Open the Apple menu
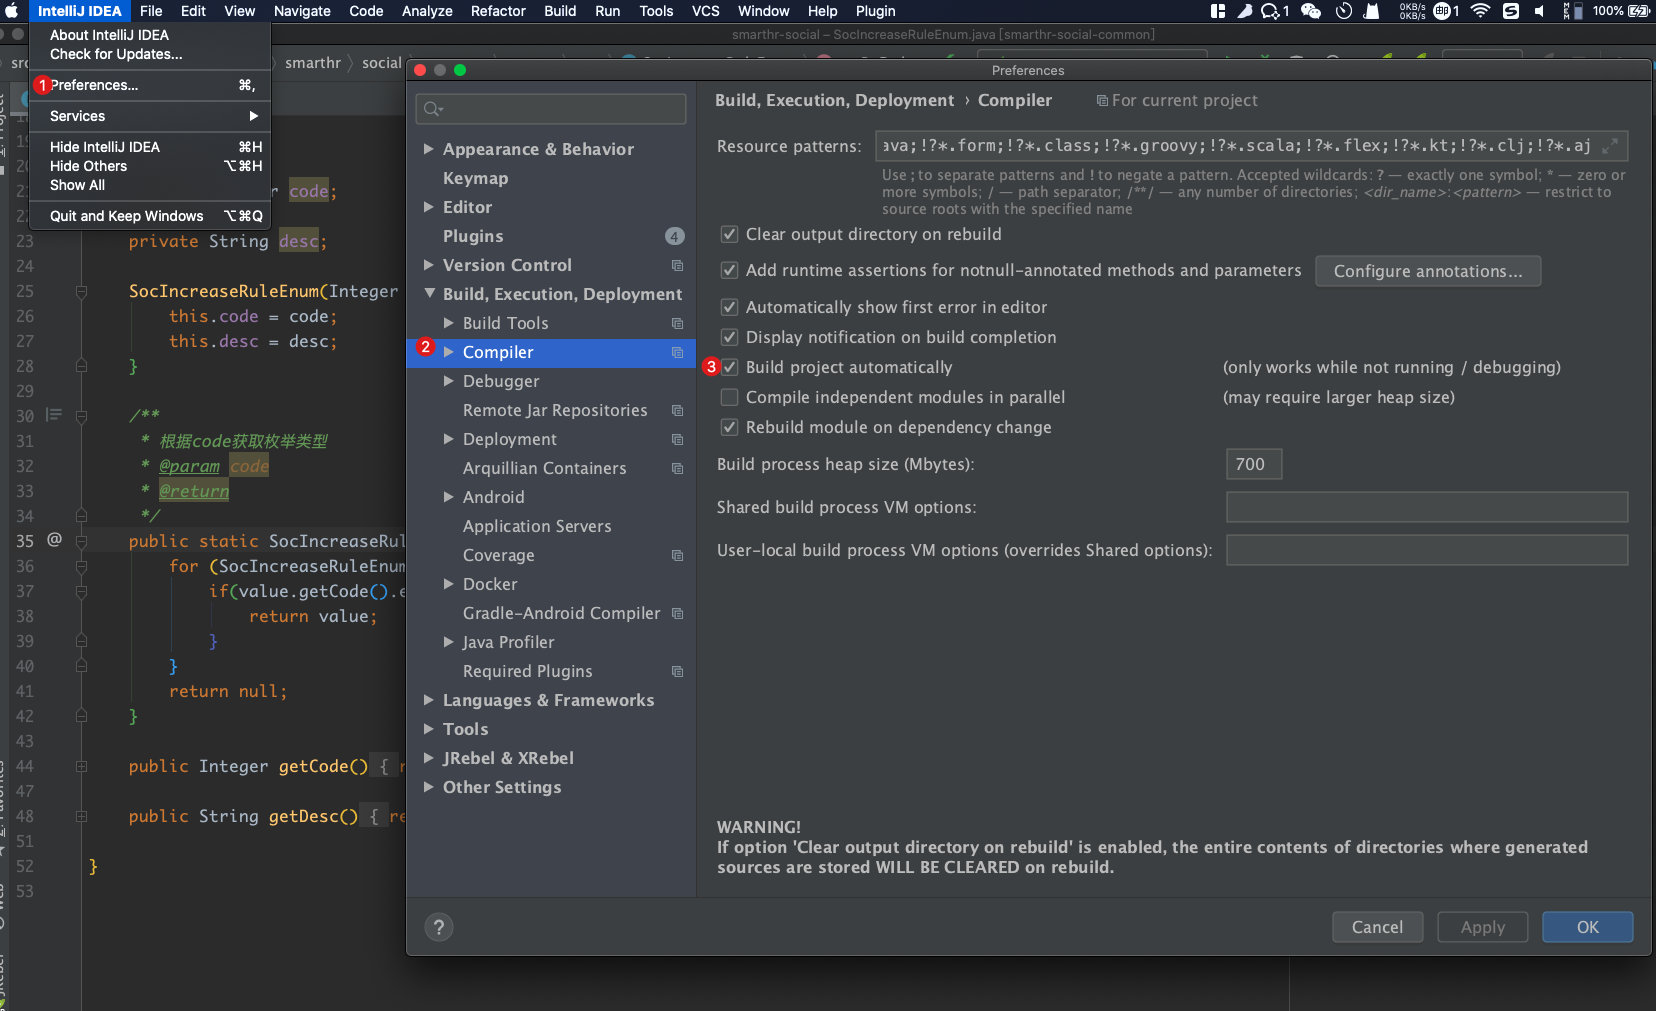Screen dimensions: 1656x1011 point(12,11)
